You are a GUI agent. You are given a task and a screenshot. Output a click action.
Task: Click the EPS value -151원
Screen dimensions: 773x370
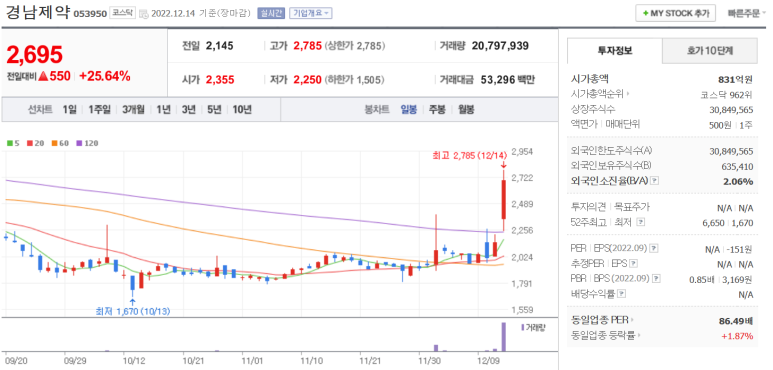click(x=738, y=249)
